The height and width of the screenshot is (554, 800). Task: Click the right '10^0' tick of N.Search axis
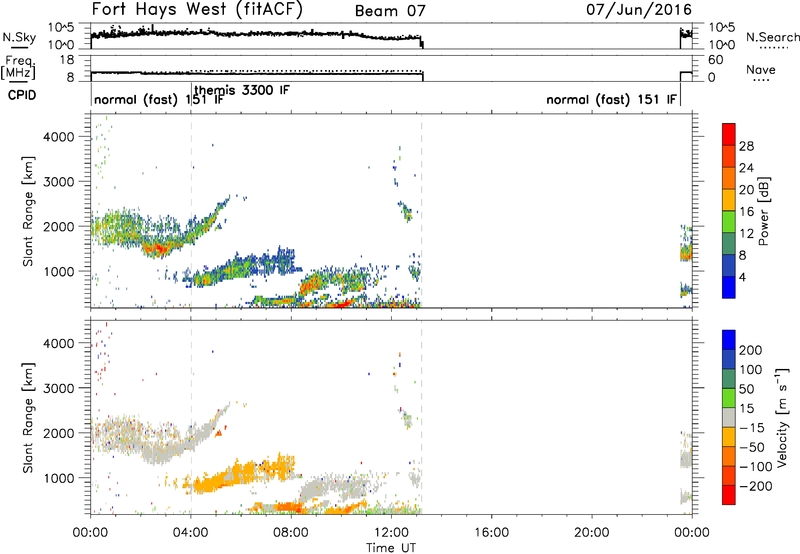click(x=722, y=45)
